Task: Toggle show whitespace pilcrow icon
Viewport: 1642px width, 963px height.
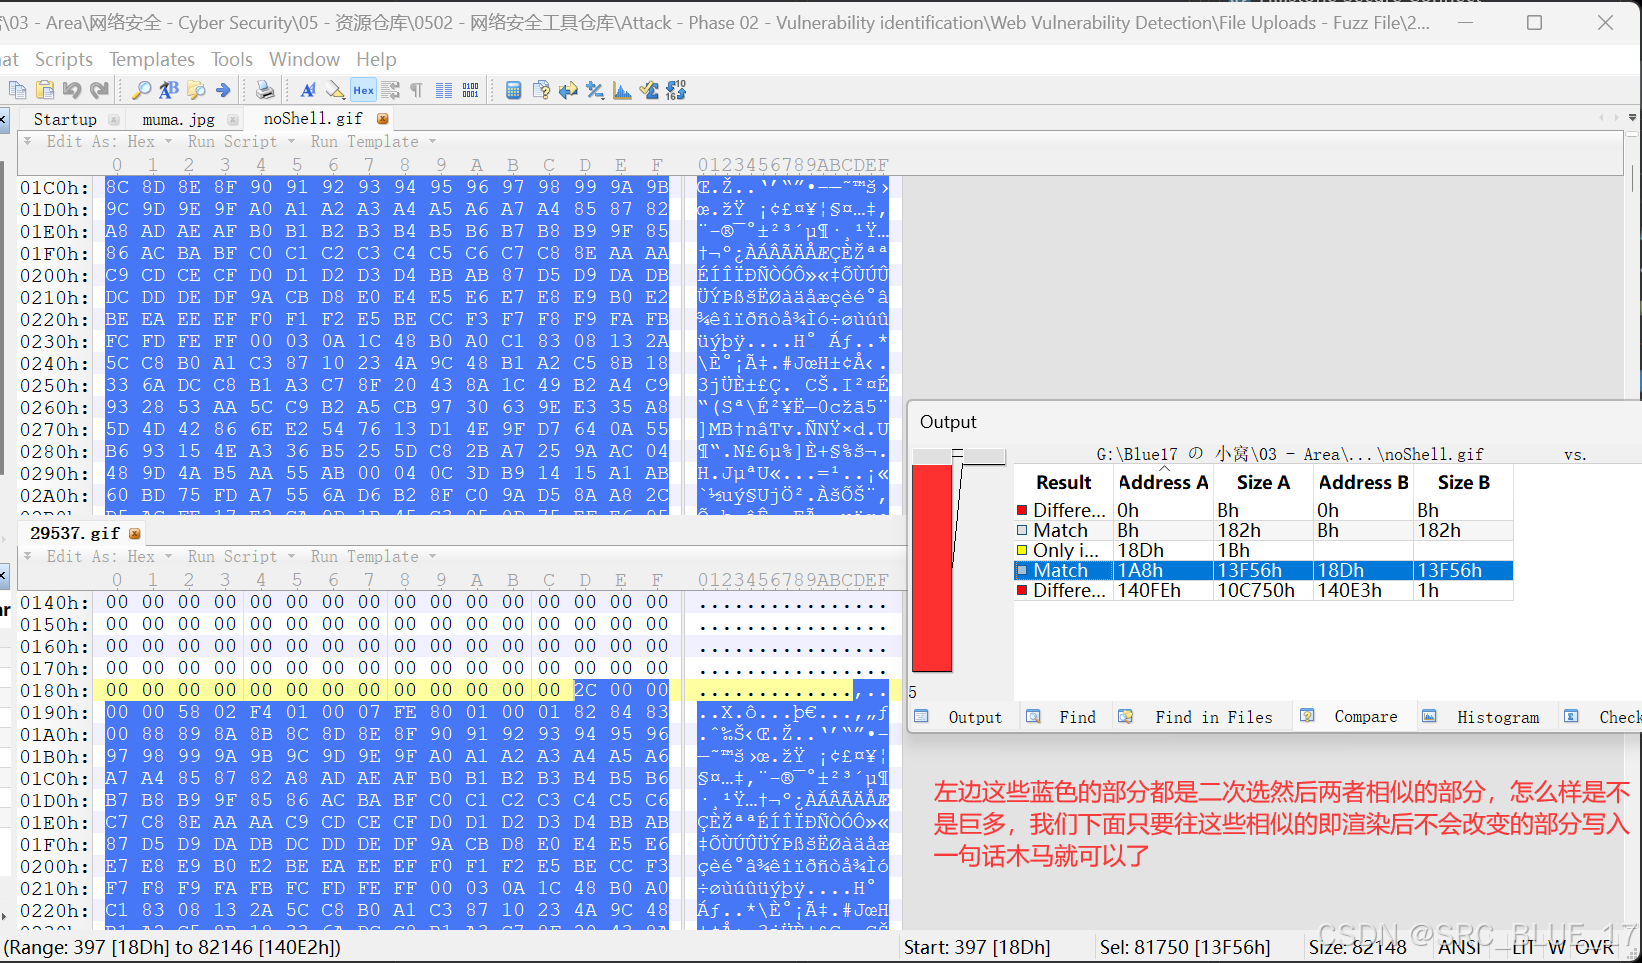Action: tap(416, 90)
